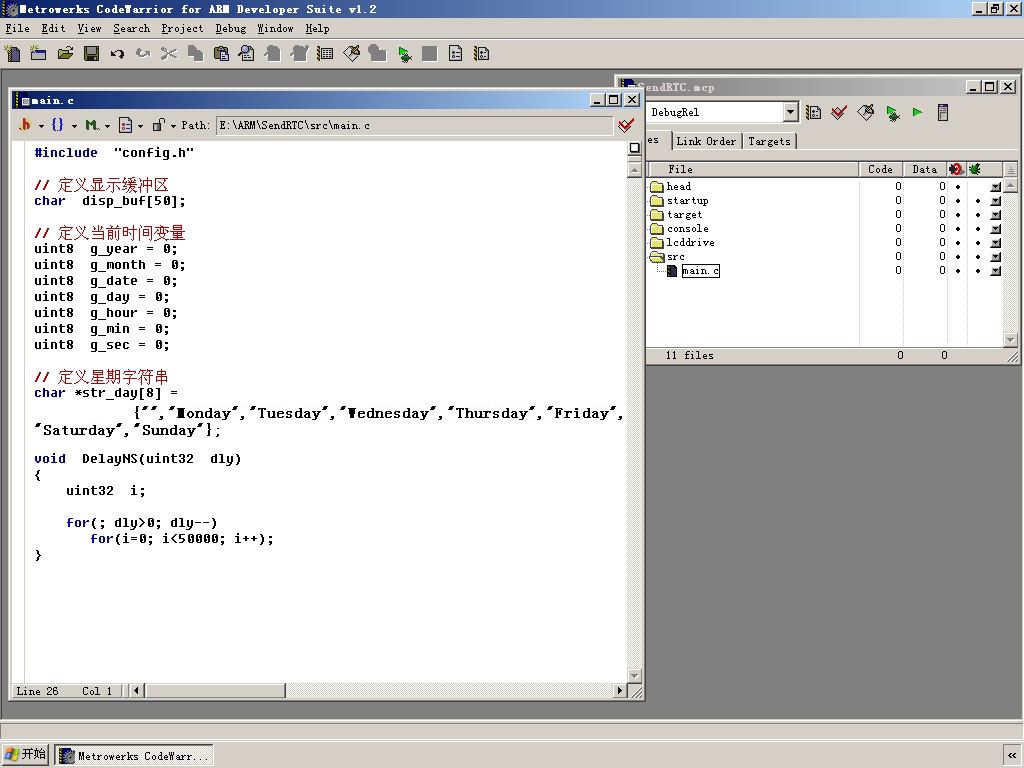Image resolution: width=1024 pixels, height=768 pixels.
Task: Click the 开始 Start button
Action: pos(25,754)
